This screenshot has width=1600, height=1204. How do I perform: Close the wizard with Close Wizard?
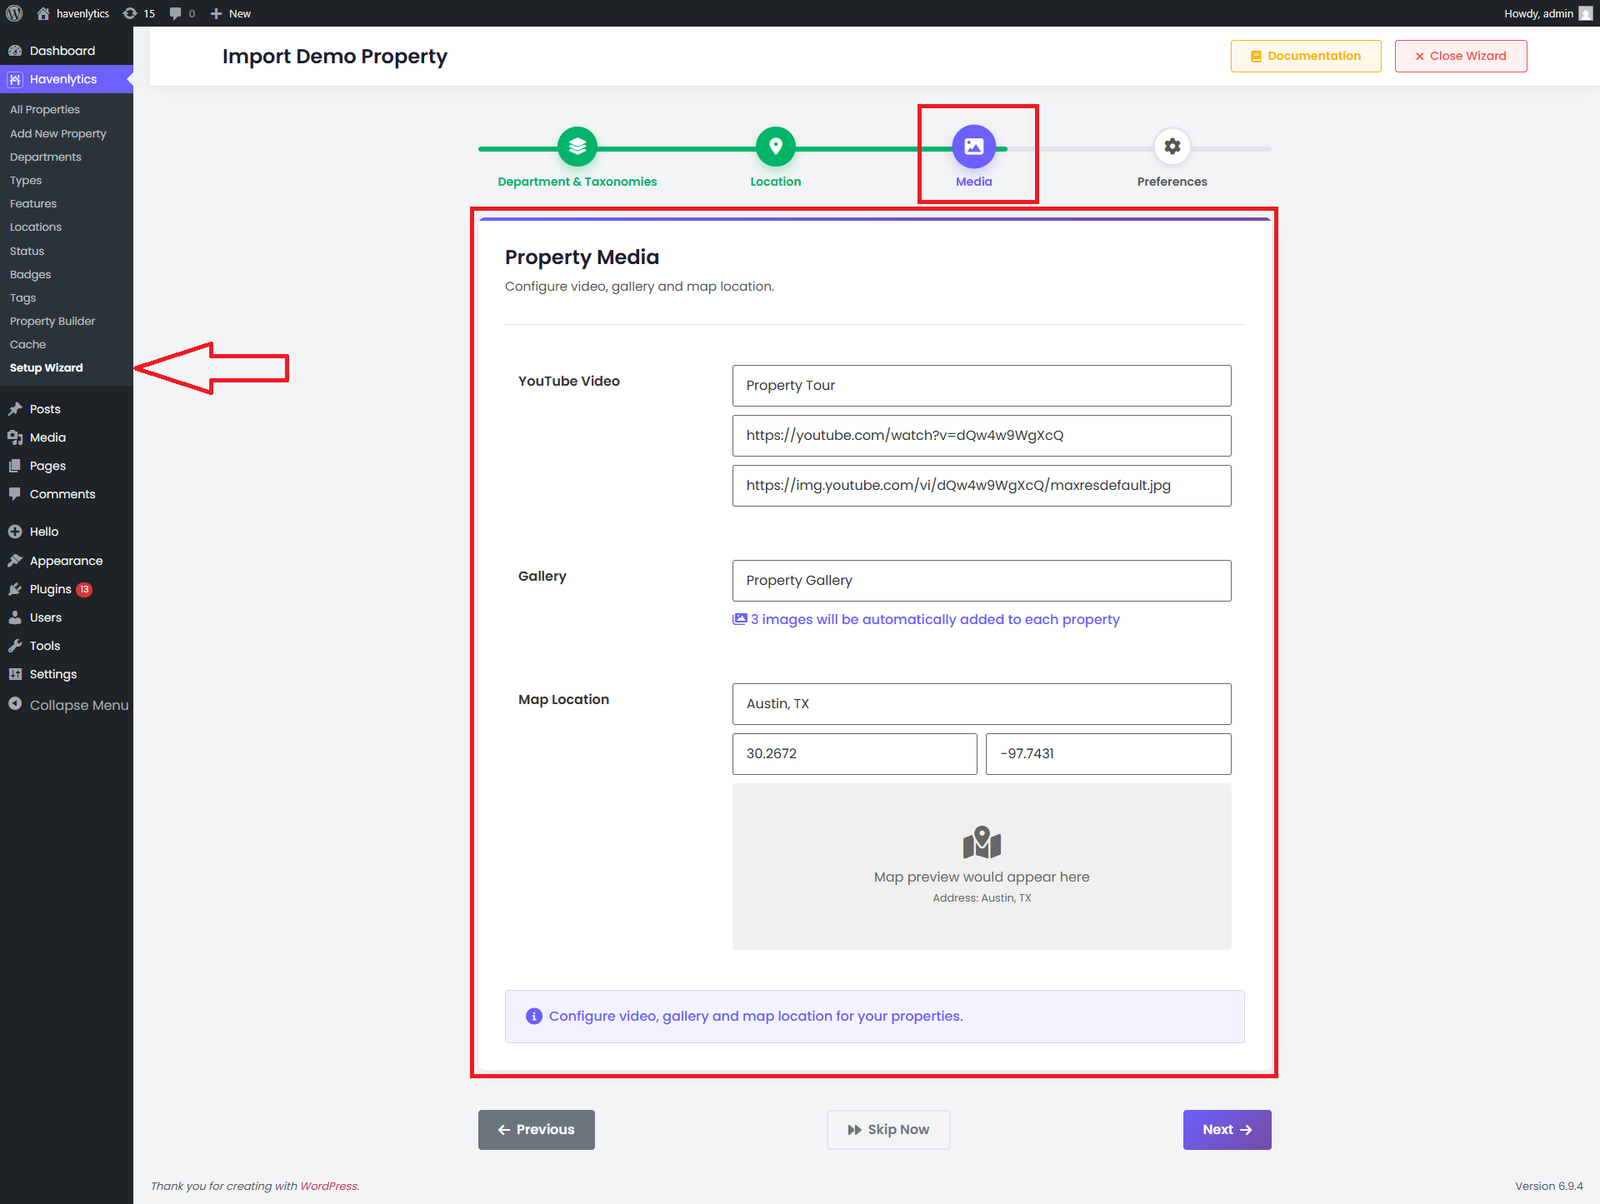coord(1460,56)
